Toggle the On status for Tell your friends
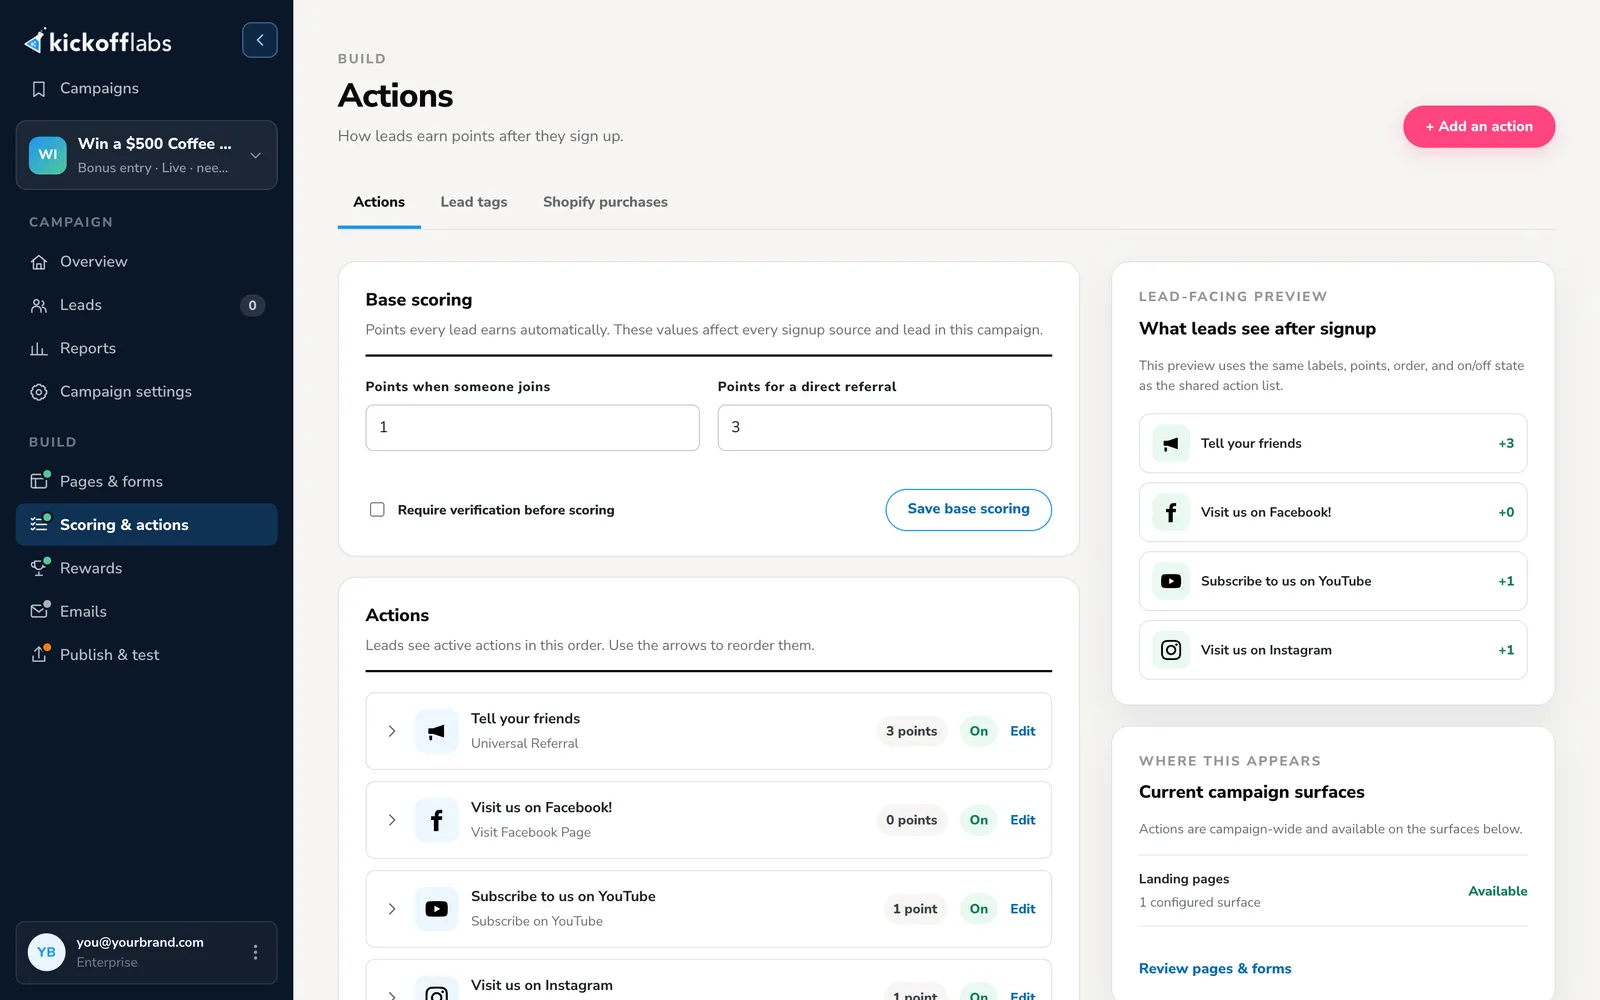Screen dimensions: 1600x1000 [x=978, y=731]
